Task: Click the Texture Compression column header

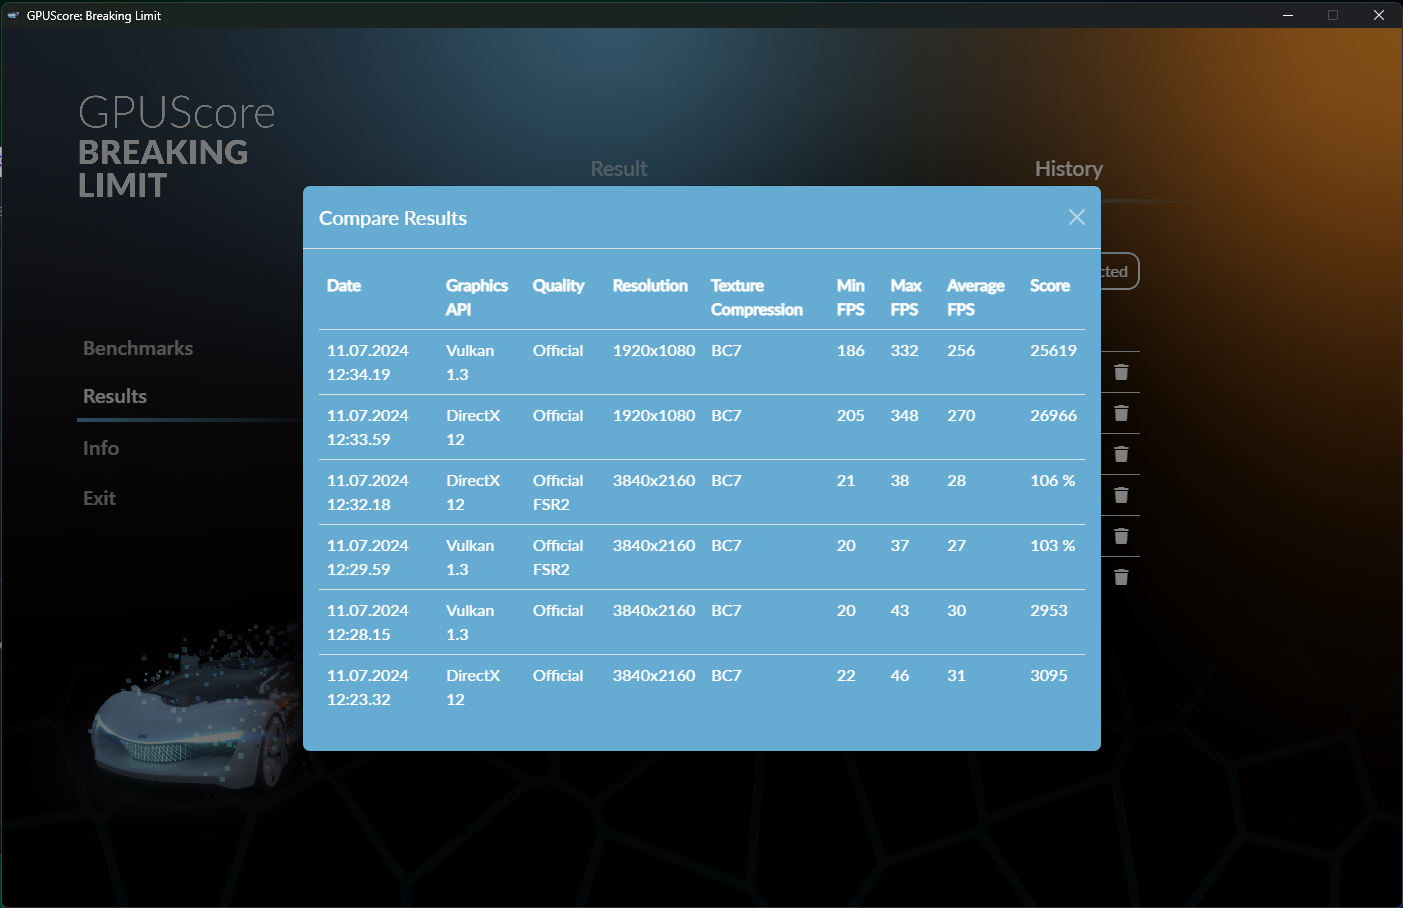Action: point(757,298)
